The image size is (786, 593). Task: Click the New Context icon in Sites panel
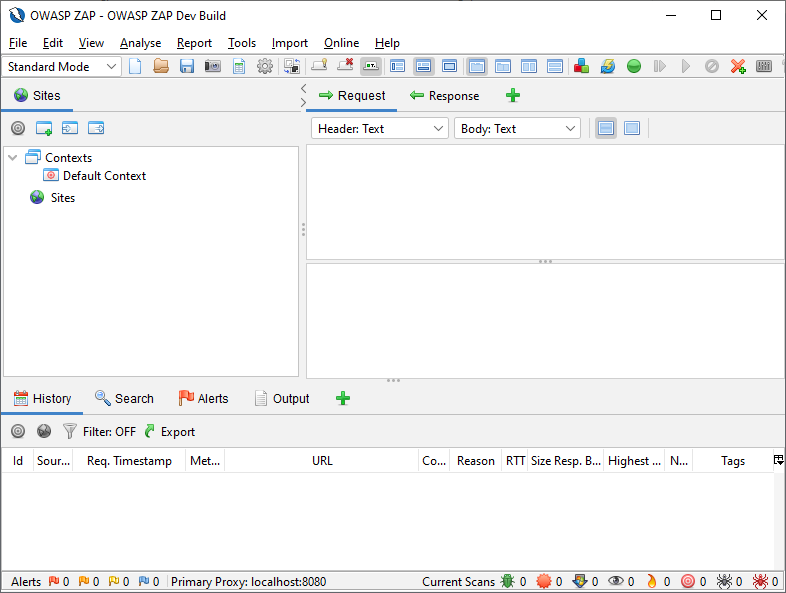(x=44, y=128)
